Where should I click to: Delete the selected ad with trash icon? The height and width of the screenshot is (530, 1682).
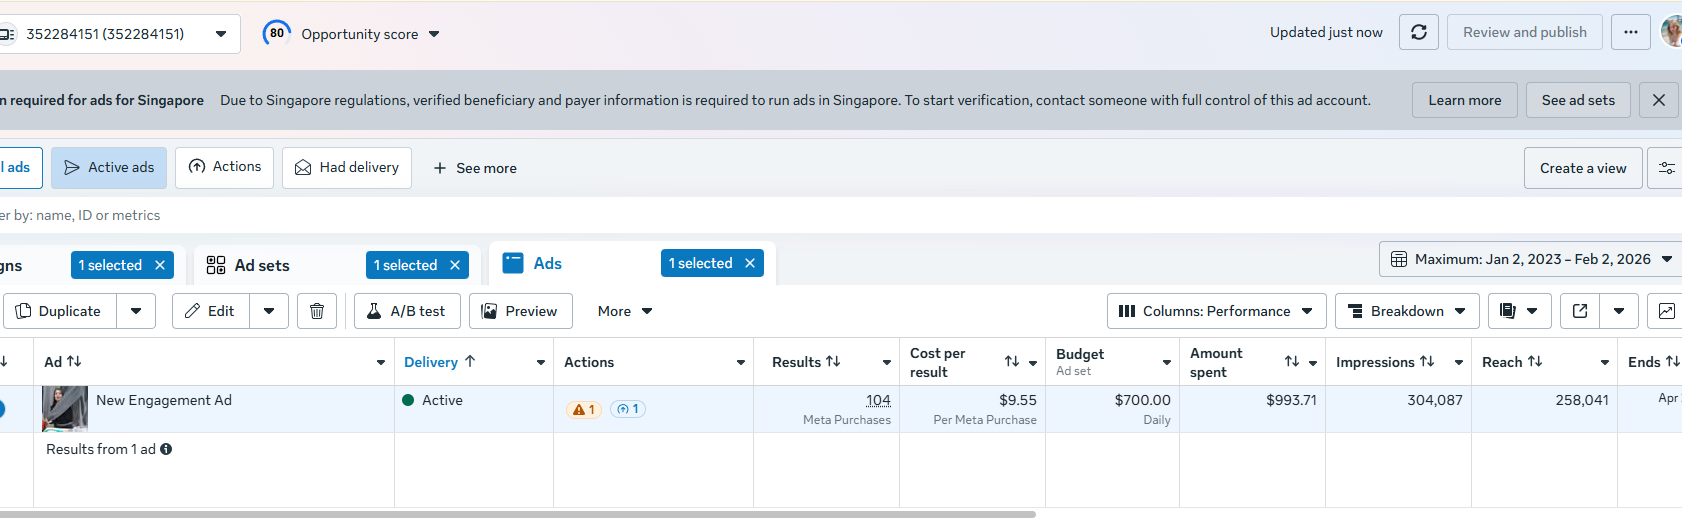coord(317,311)
